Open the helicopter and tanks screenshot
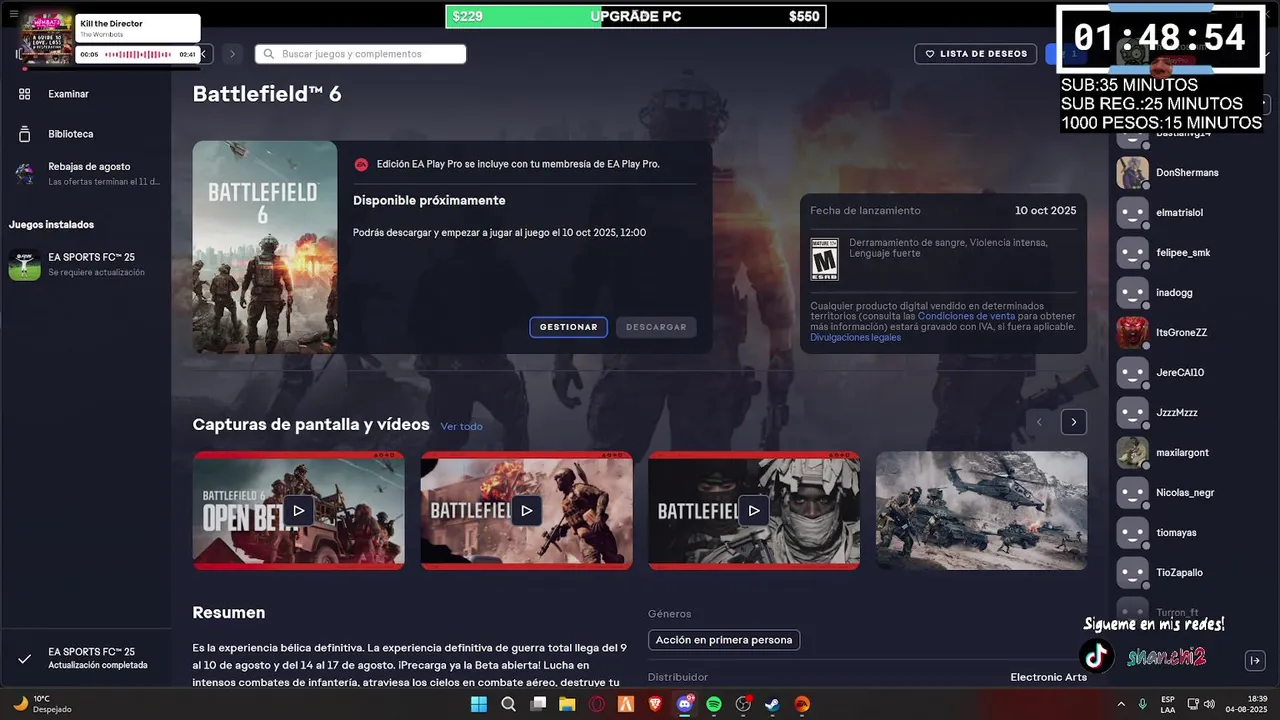 pyautogui.click(x=981, y=510)
